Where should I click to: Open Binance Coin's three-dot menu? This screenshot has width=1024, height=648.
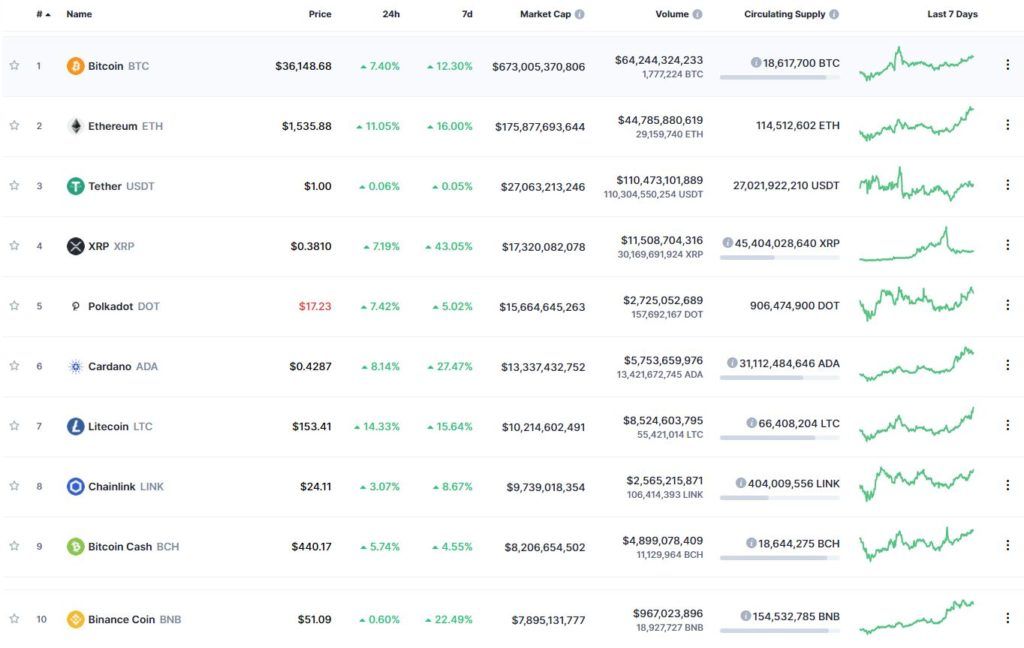click(1008, 618)
